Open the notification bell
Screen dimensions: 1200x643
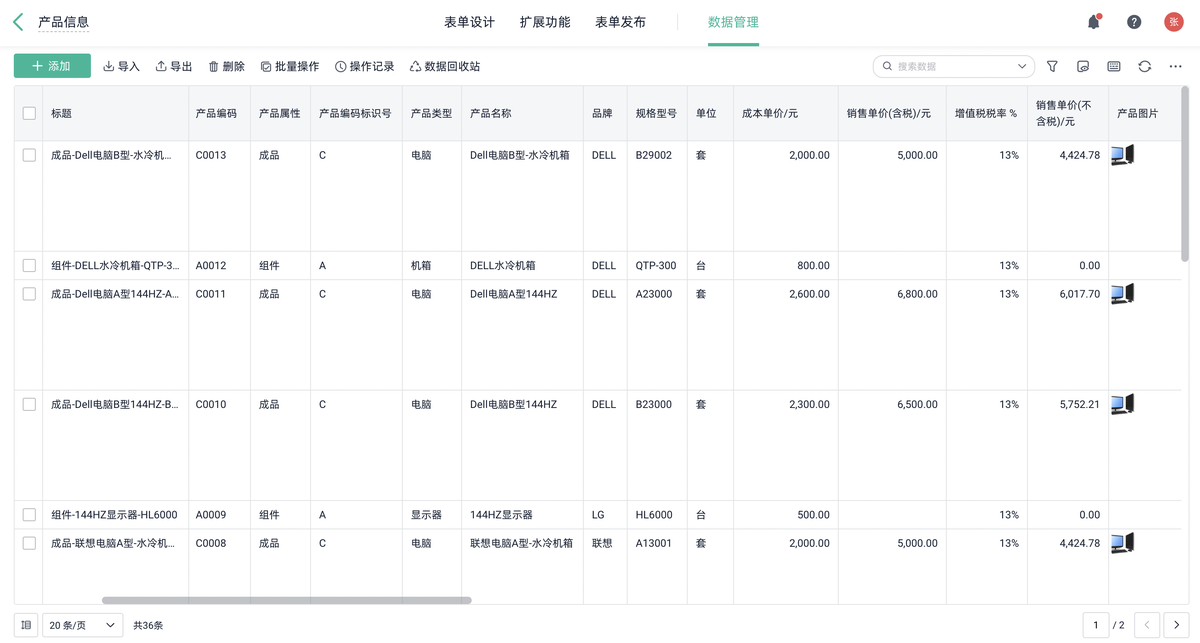point(1093,22)
